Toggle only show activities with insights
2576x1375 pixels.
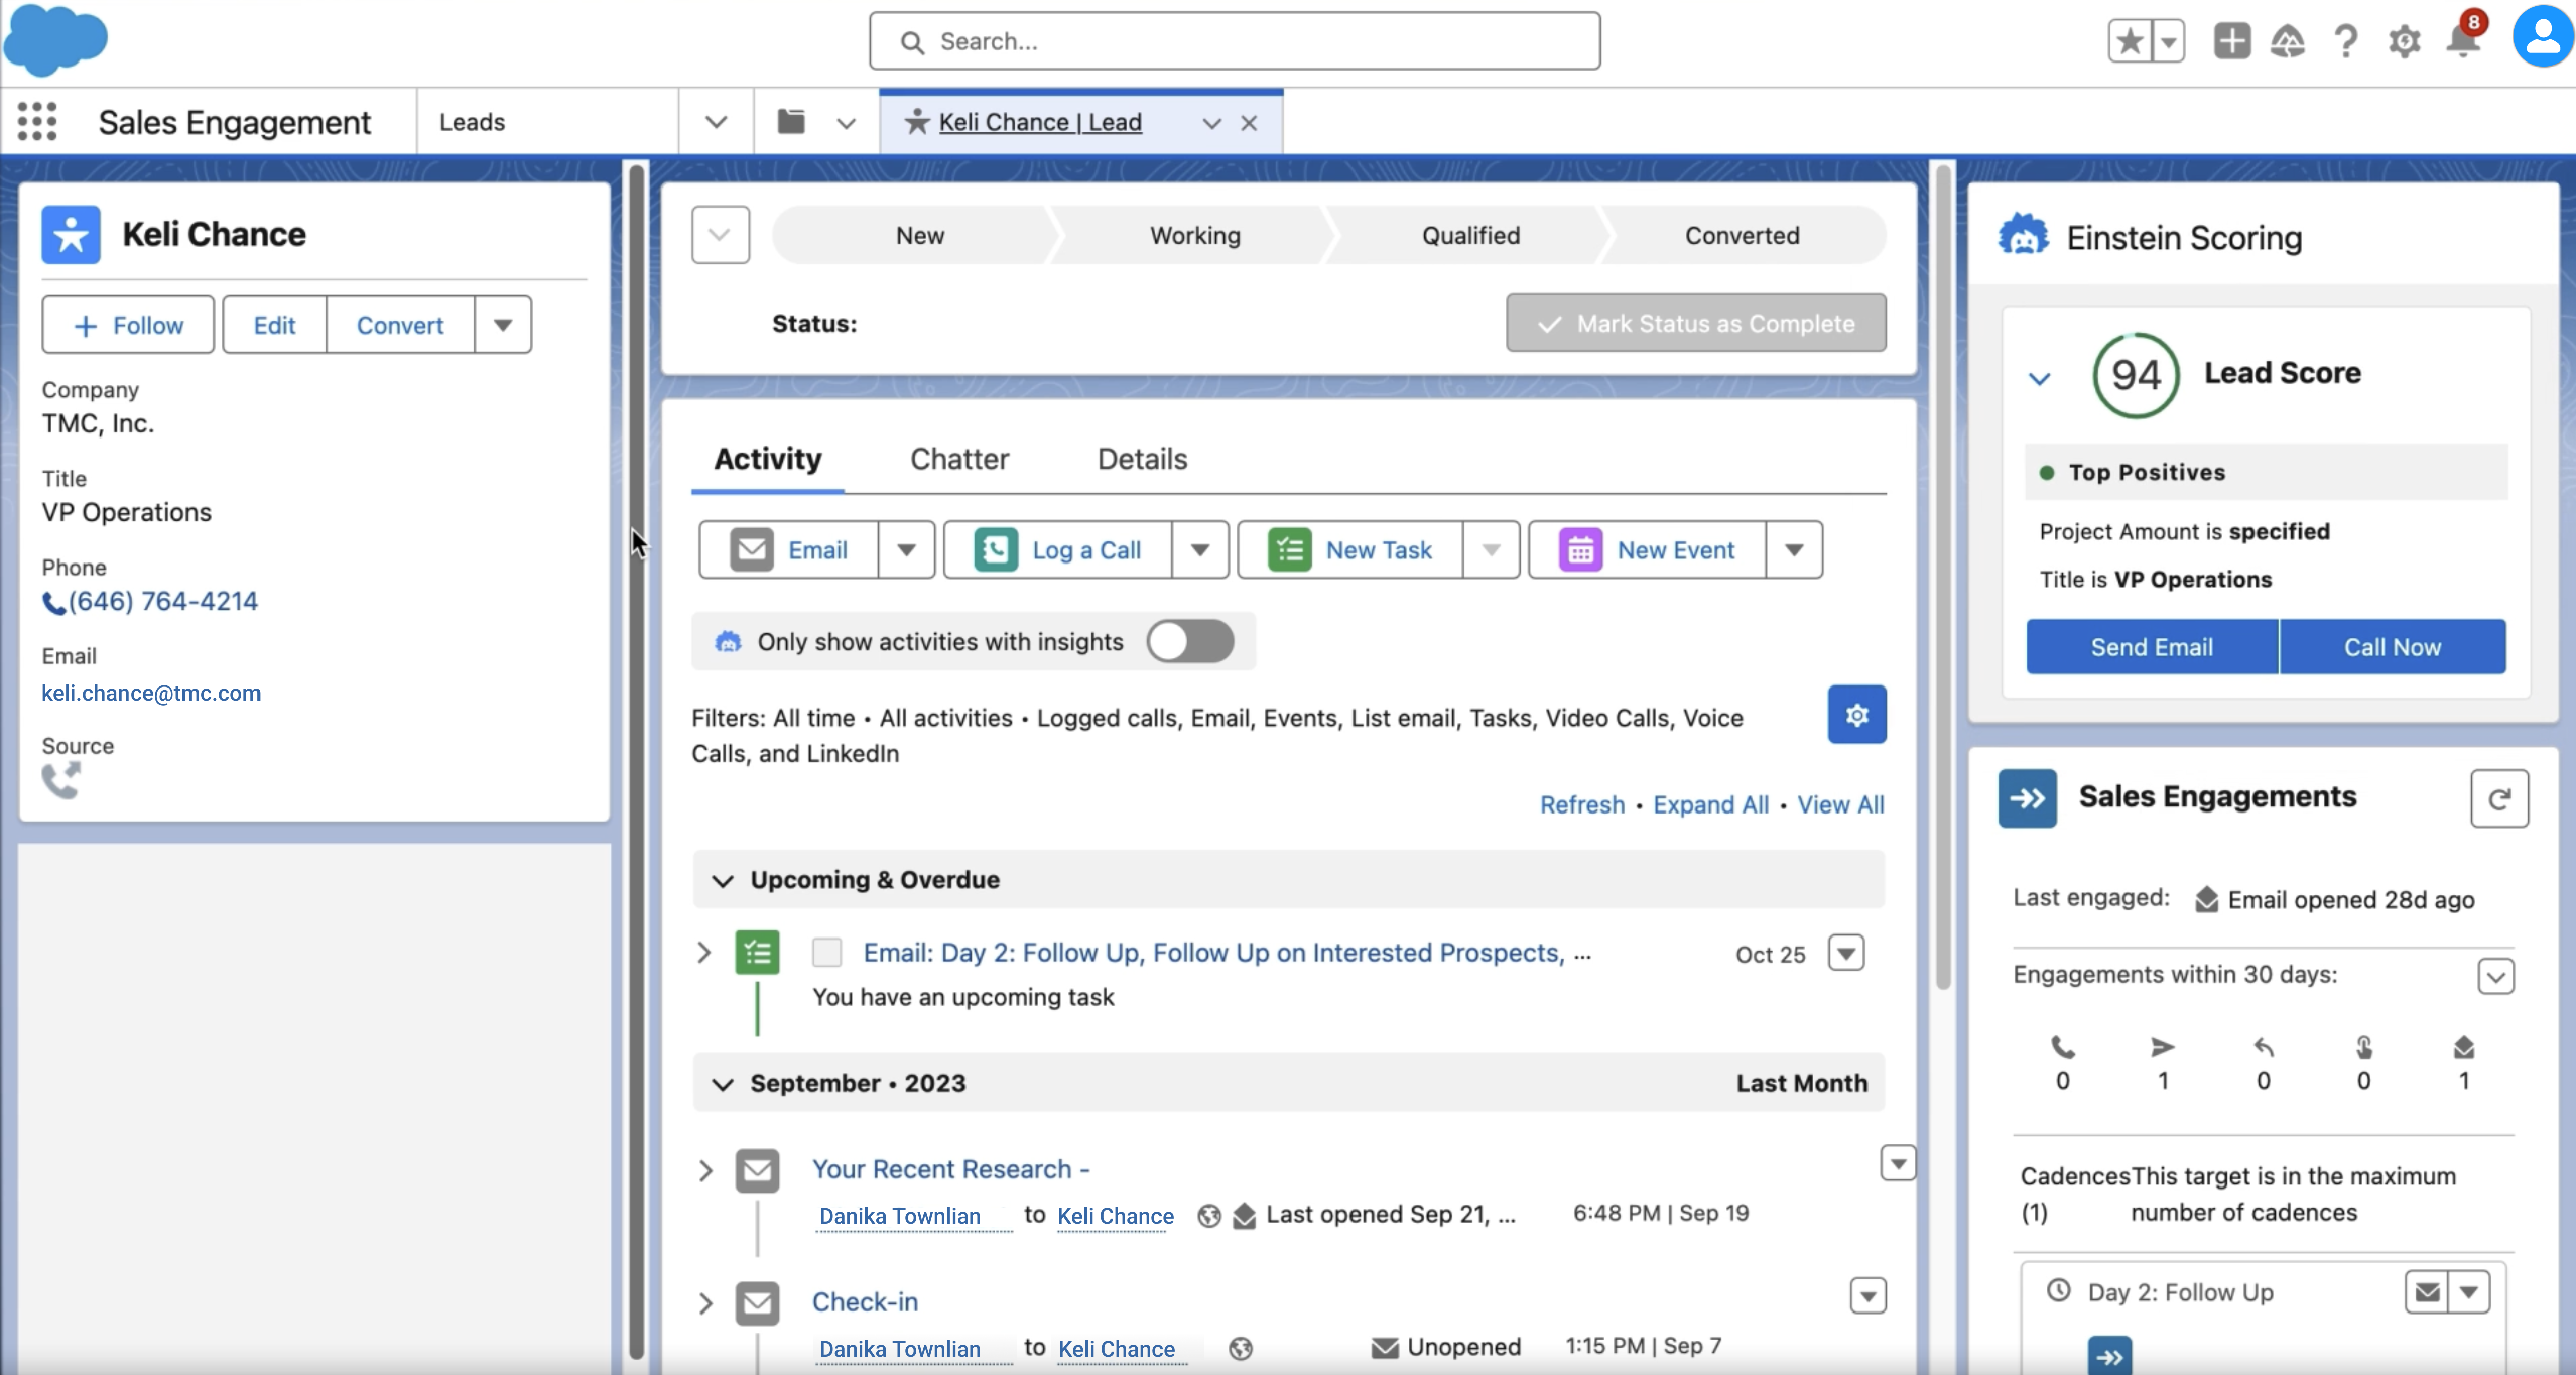(1189, 641)
